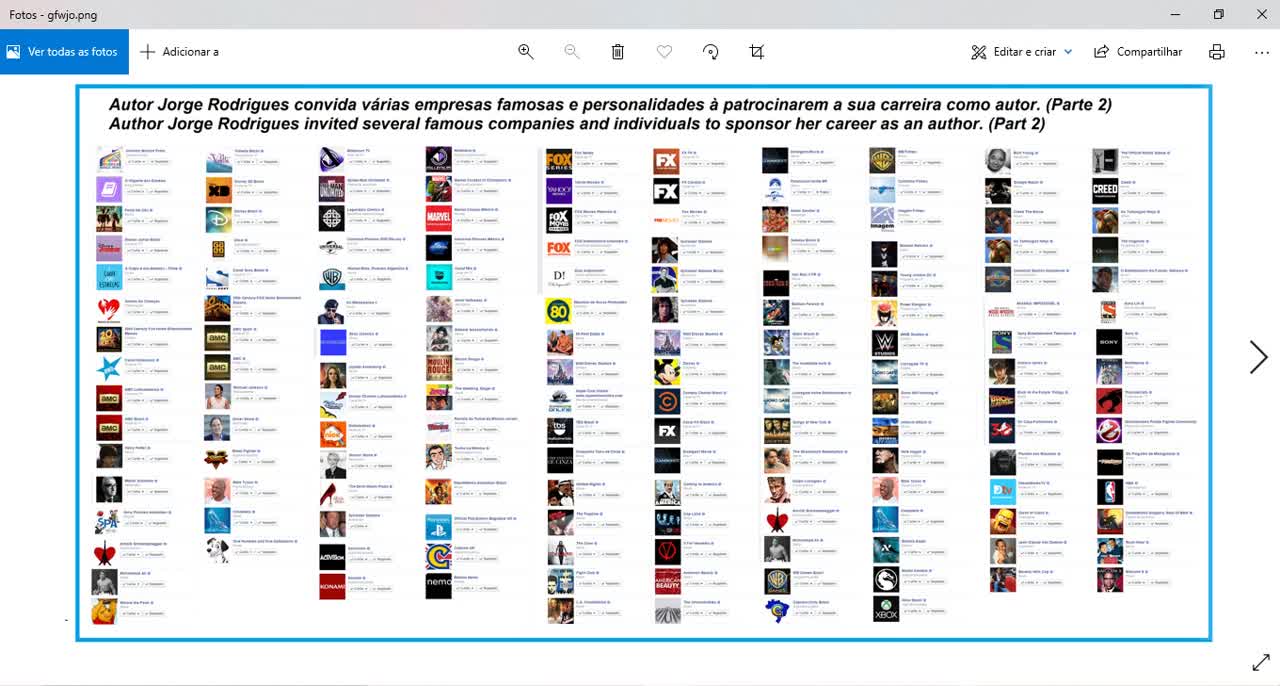Rotate the photo
1280x686 pixels.
click(711, 52)
